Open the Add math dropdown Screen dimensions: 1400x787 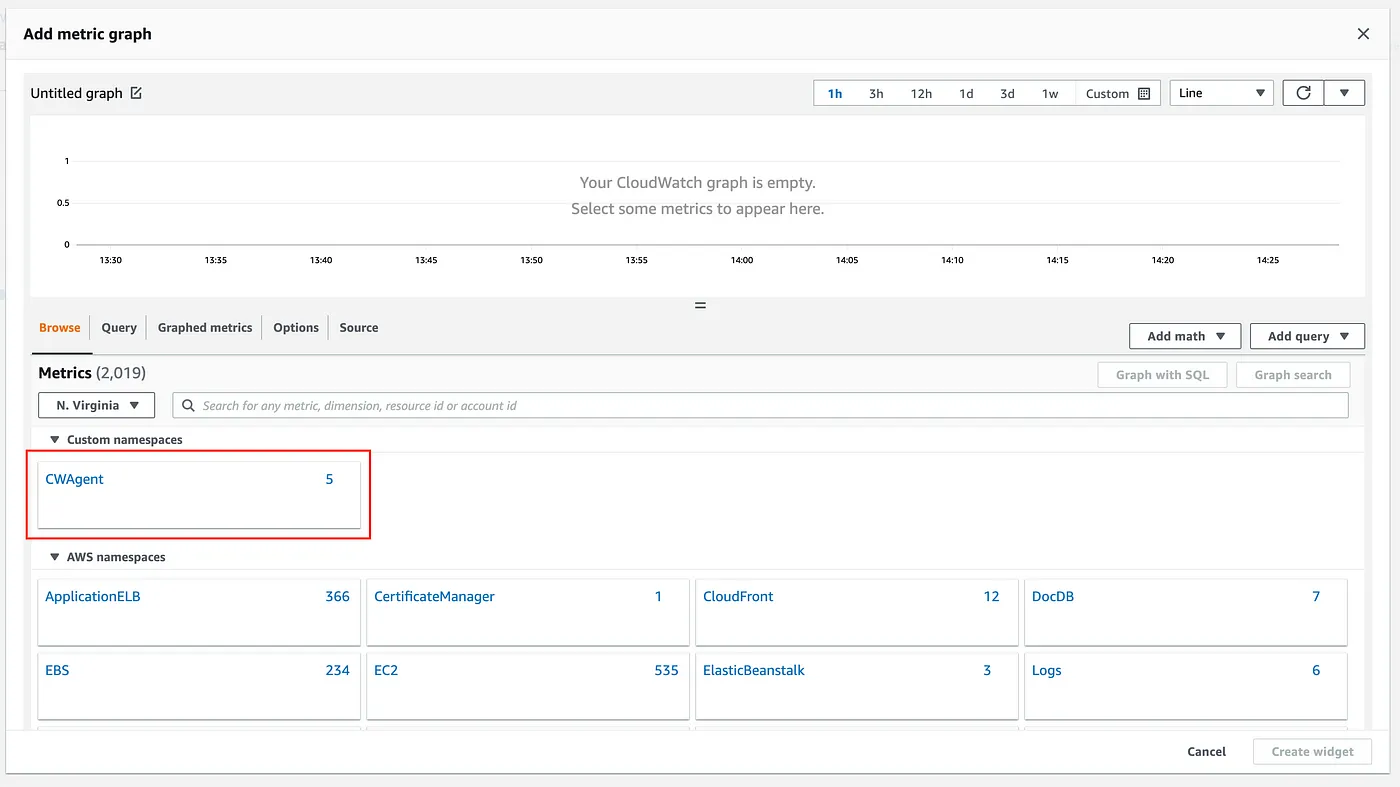coord(1185,336)
